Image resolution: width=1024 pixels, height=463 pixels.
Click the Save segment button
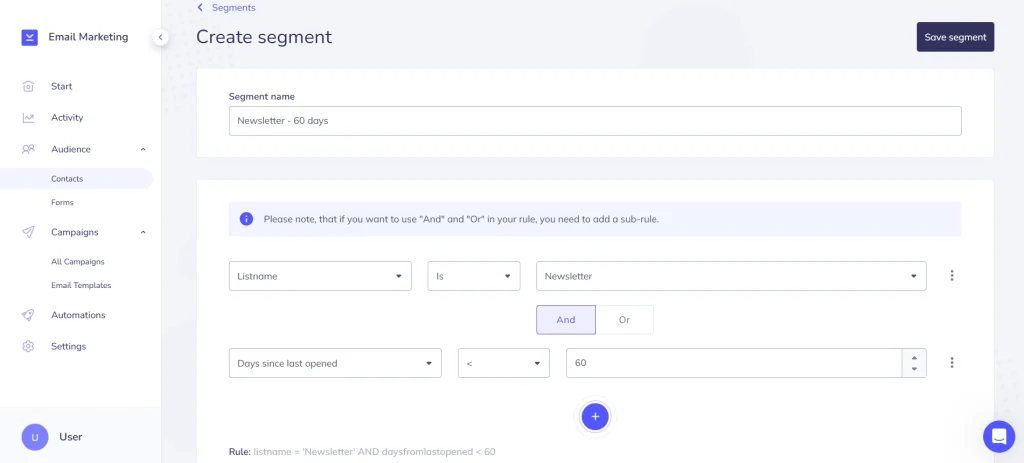[955, 37]
